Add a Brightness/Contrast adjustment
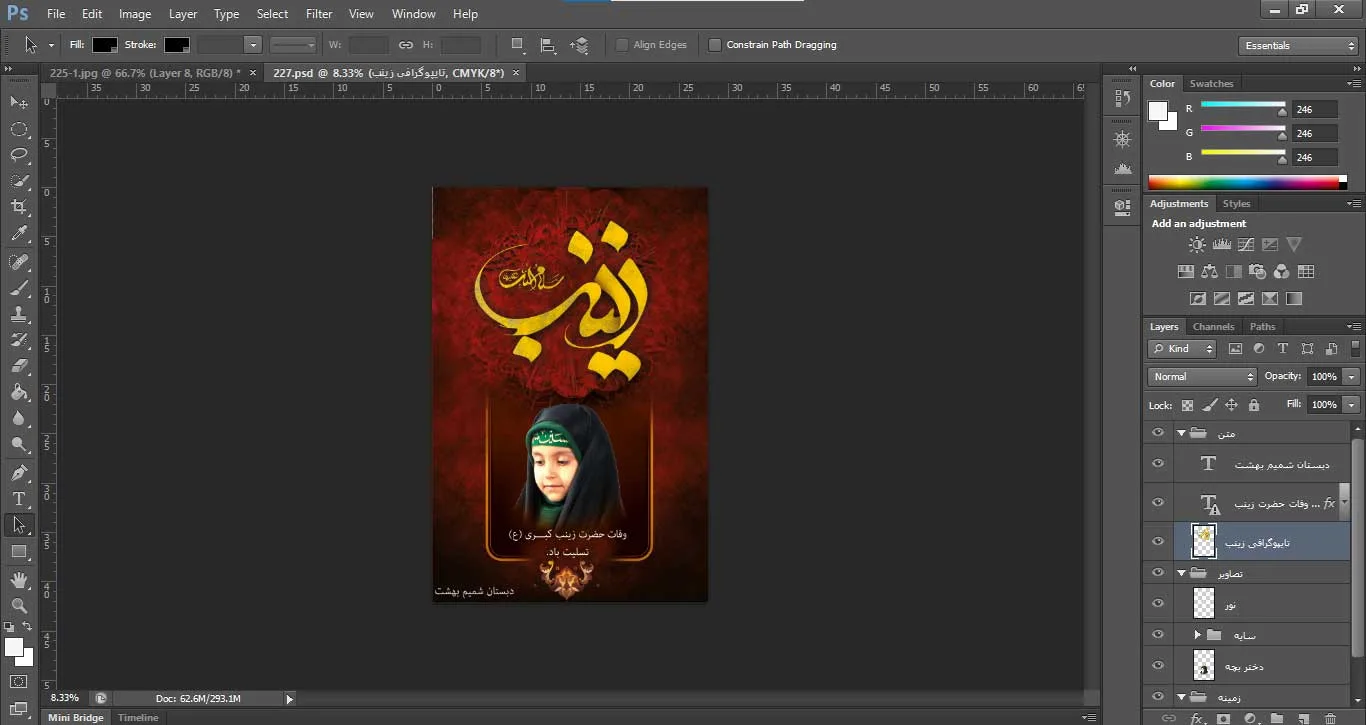Image resolution: width=1366 pixels, height=725 pixels. tap(1197, 245)
